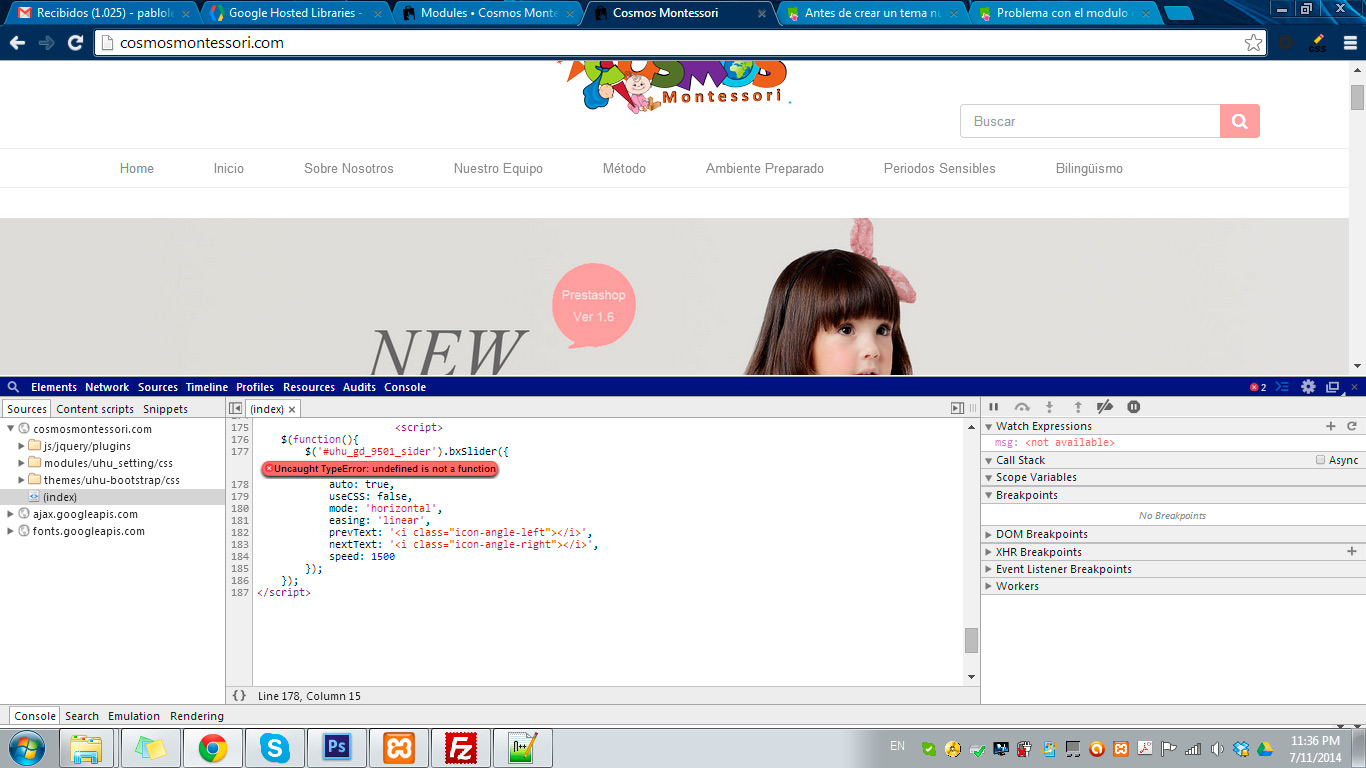The image size is (1366, 768).
Task: Click the Windows Start button
Action: (26, 748)
